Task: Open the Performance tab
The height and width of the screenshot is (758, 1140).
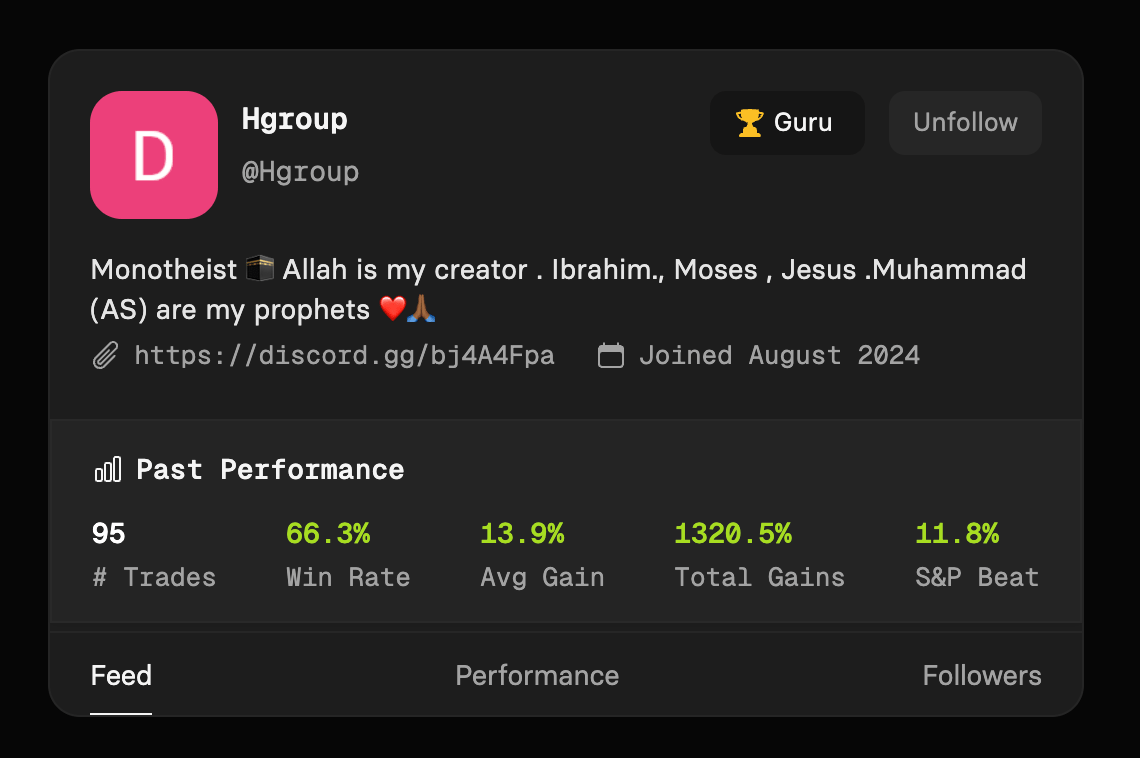Action: point(537,676)
